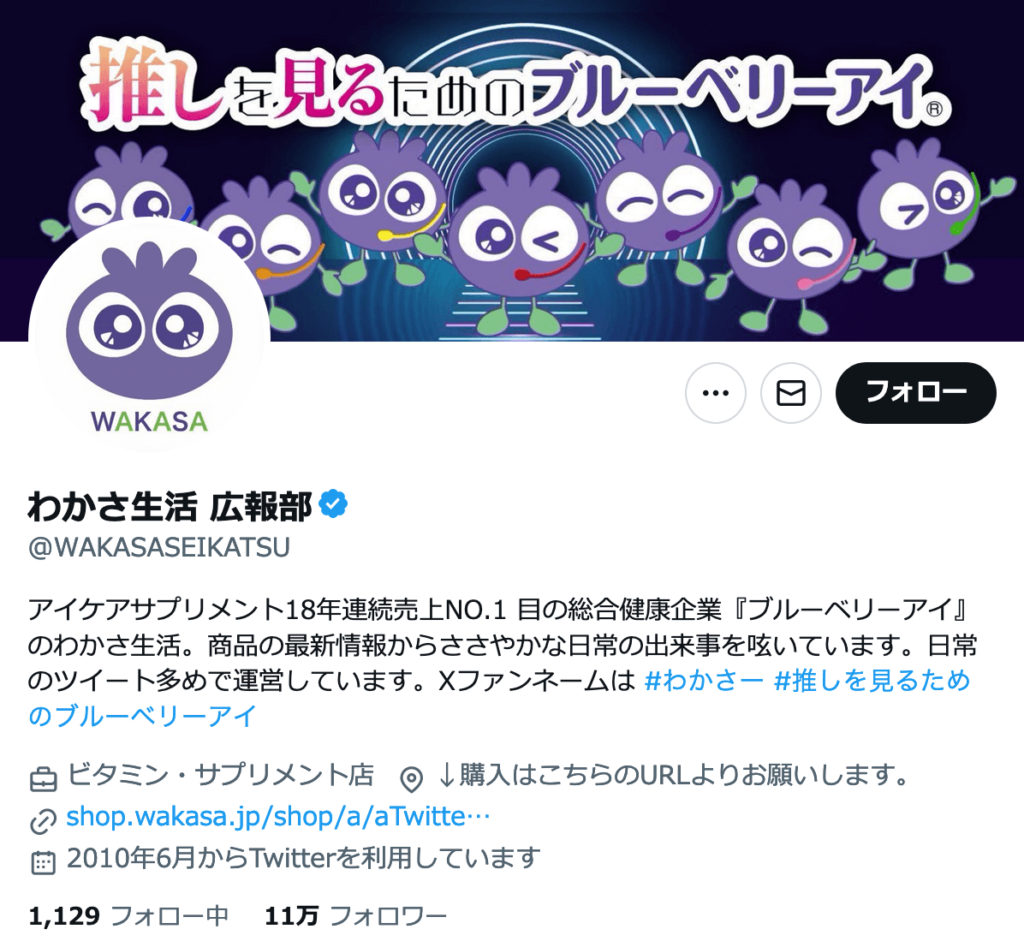Click the @WAKASASEIKATSU handle
Image resolution: width=1024 pixels, height=935 pixels.
(159, 547)
